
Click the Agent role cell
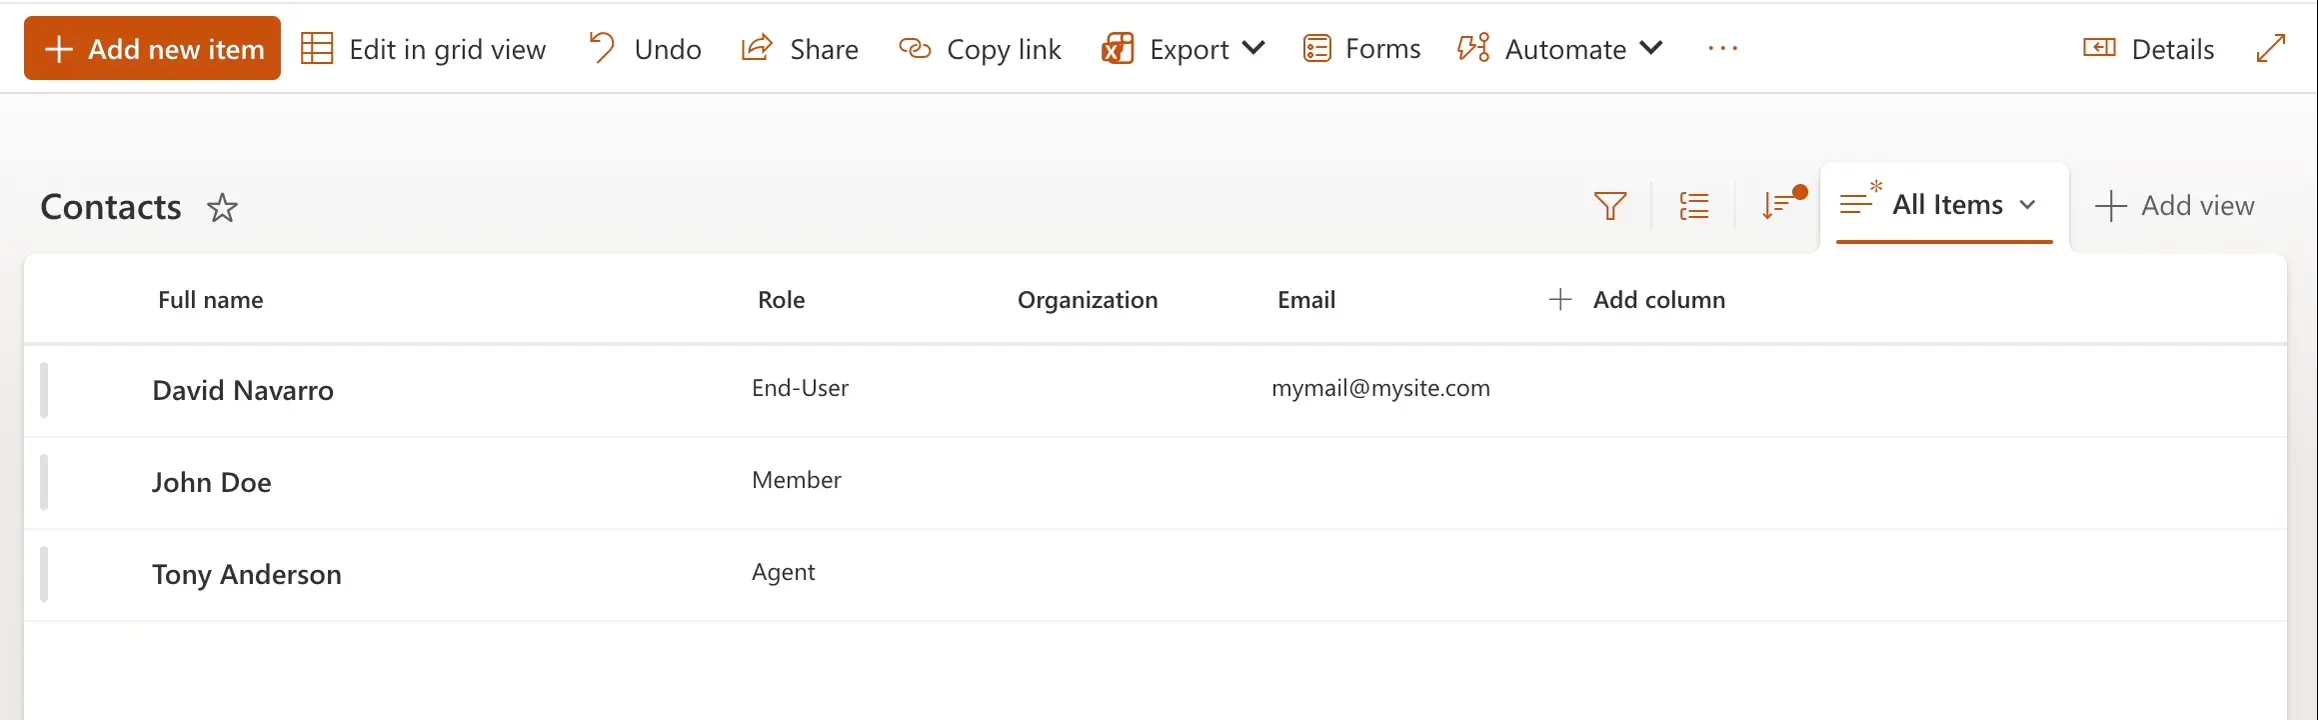coord(784,572)
